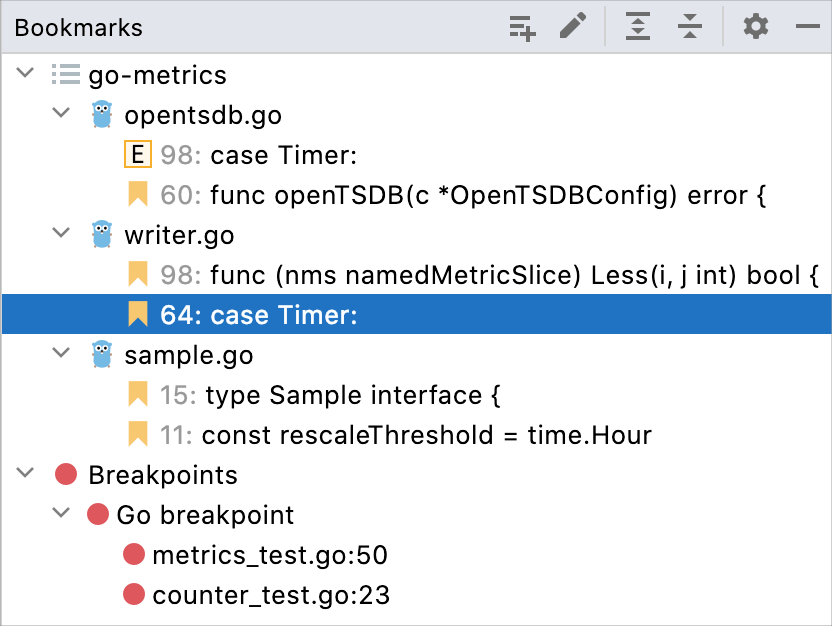Viewport: 832px width, 626px height.
Task: Click the Bookmarks panel title
Action: click(78, 27)
